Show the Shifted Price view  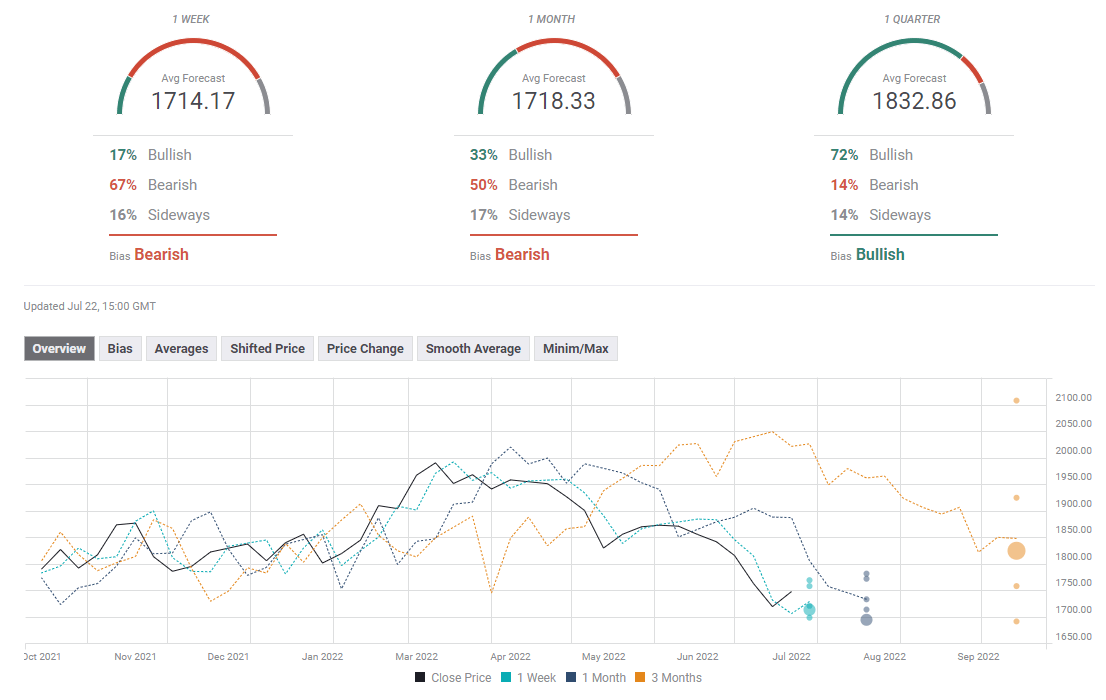tap(267, 349)
